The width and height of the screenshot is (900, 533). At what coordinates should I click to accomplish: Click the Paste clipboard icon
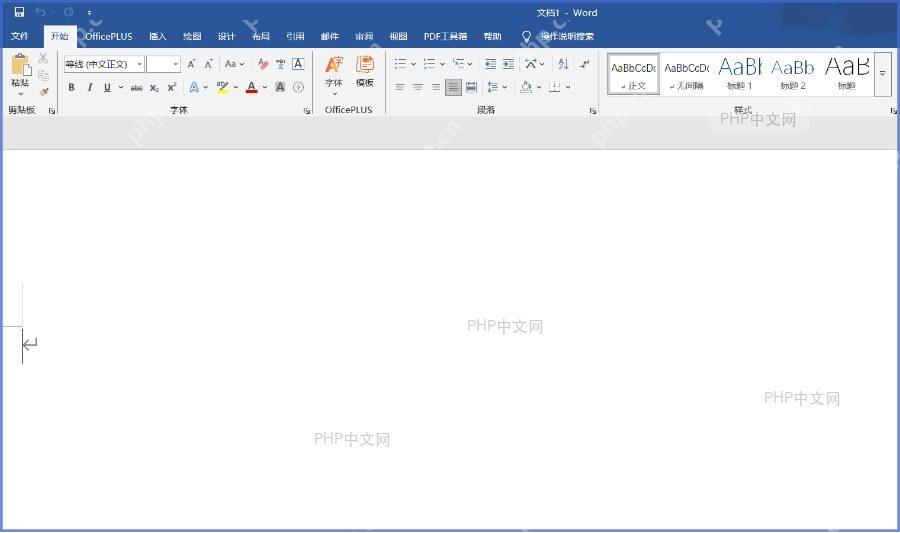(x=21, y=64)
